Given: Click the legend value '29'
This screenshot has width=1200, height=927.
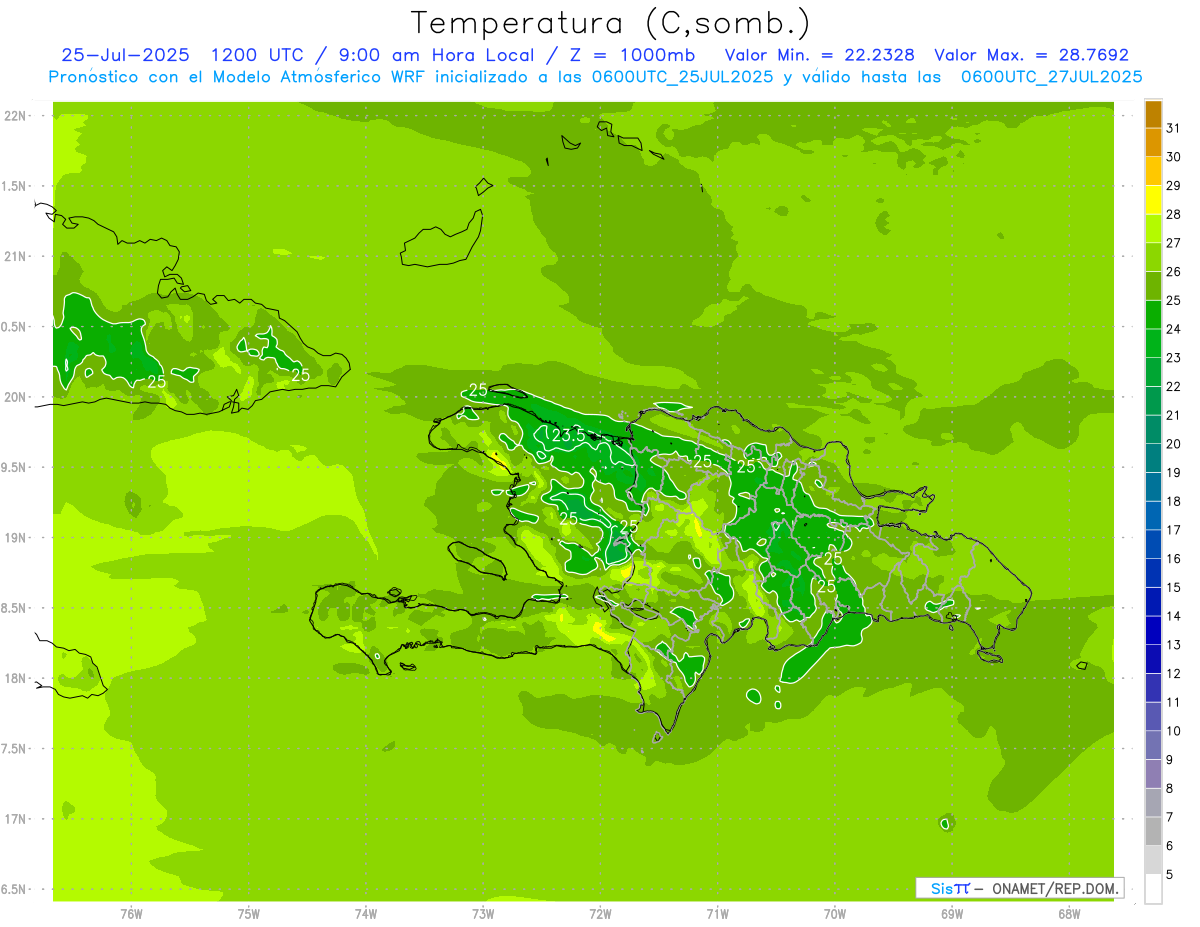Looking at the screenshot, I should [1174, 186].
